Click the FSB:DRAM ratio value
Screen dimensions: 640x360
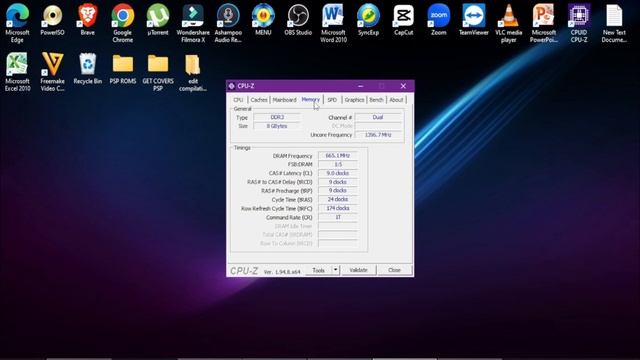tap(338, 164)
